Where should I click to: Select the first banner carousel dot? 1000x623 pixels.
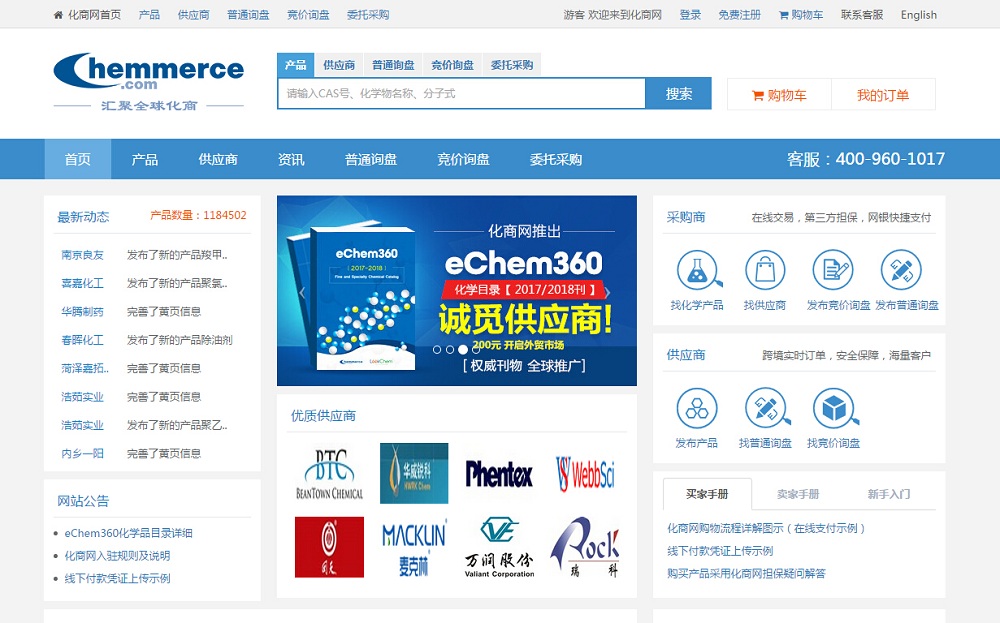tap(437, 349)
